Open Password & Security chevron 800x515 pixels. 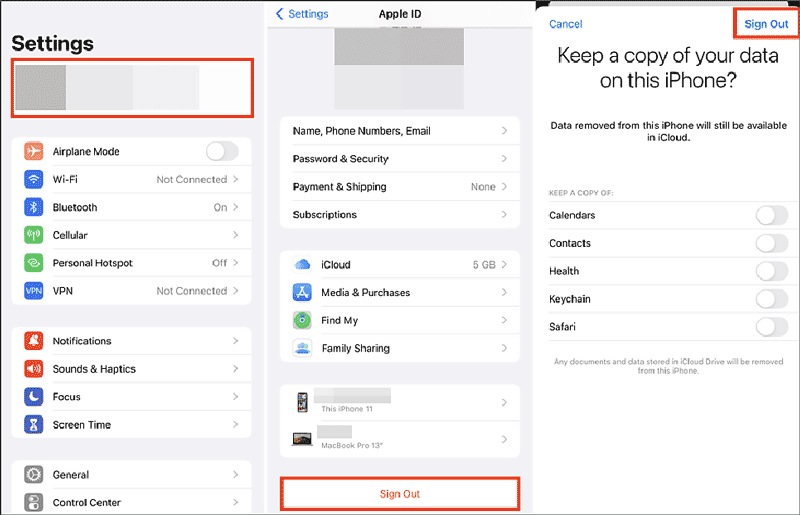coord(504,159)
